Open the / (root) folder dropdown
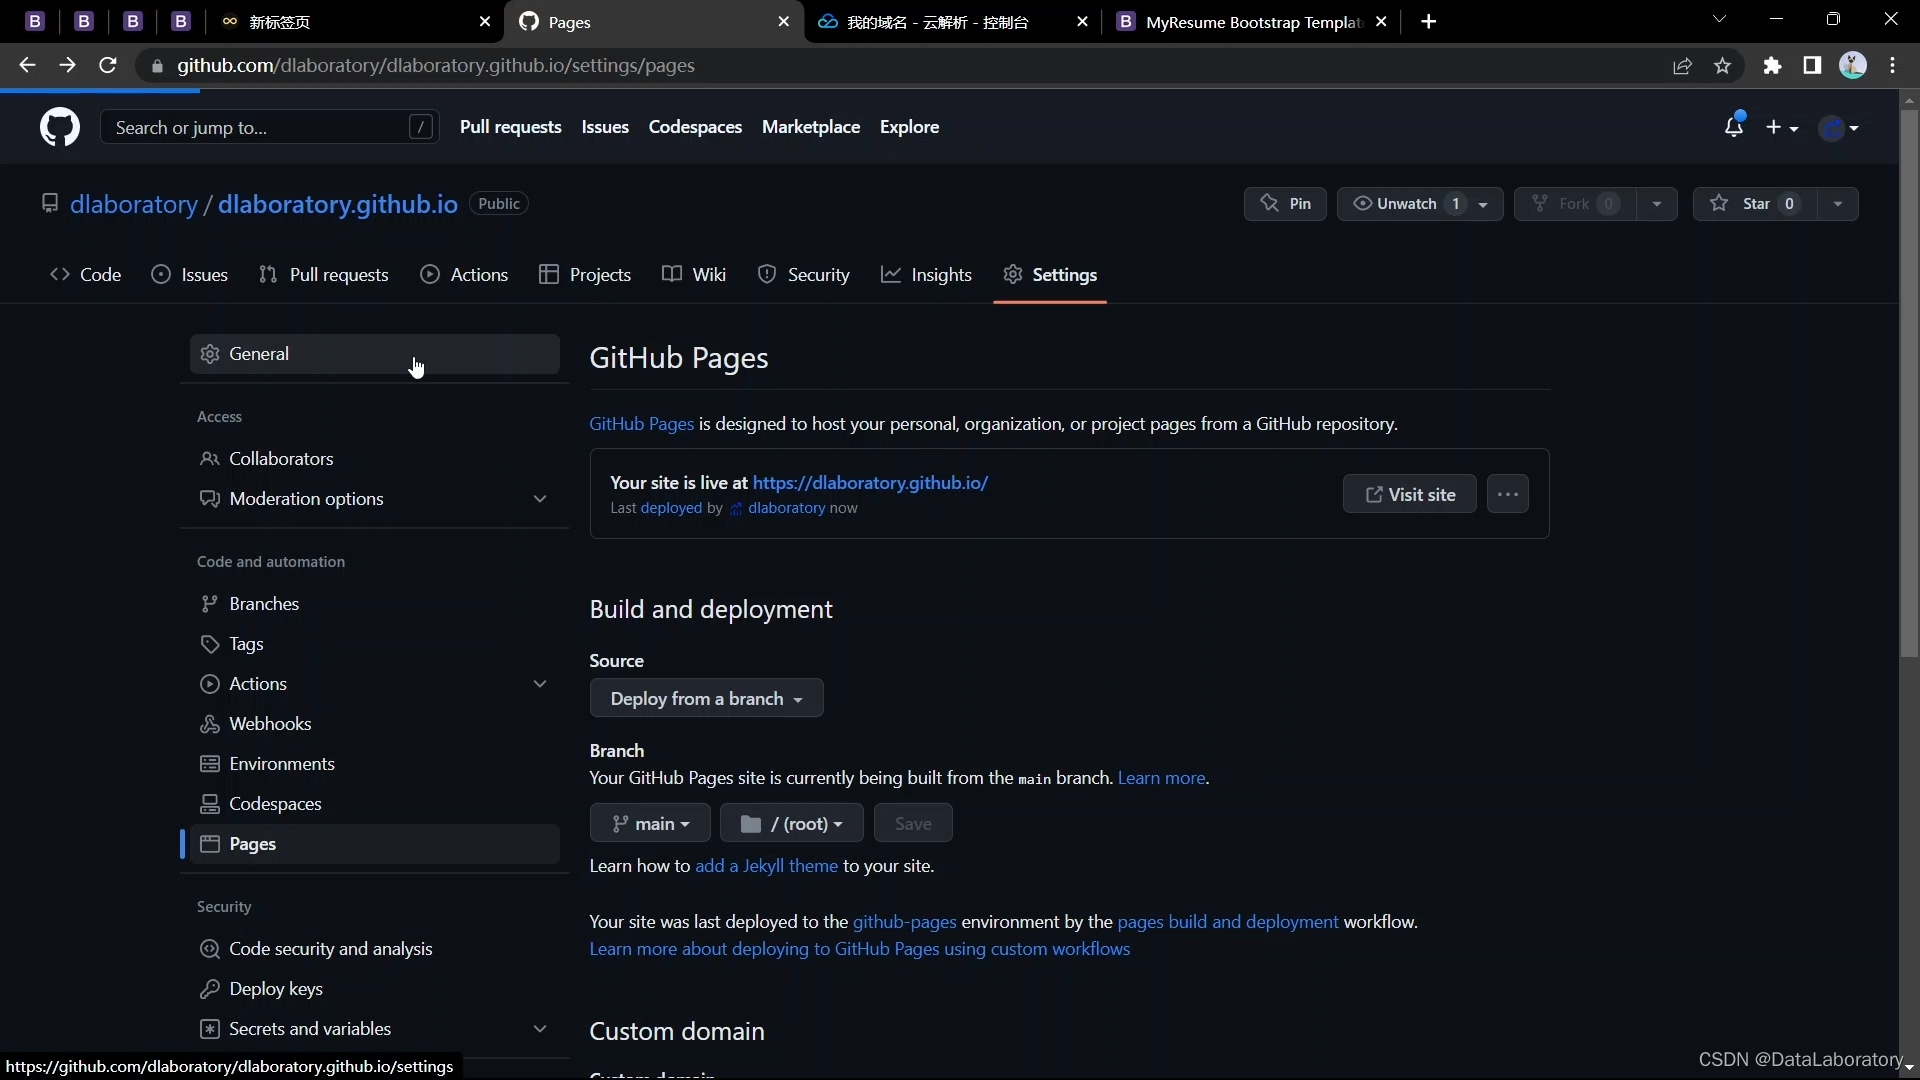 pyautogui.click(x=791, y=824)
